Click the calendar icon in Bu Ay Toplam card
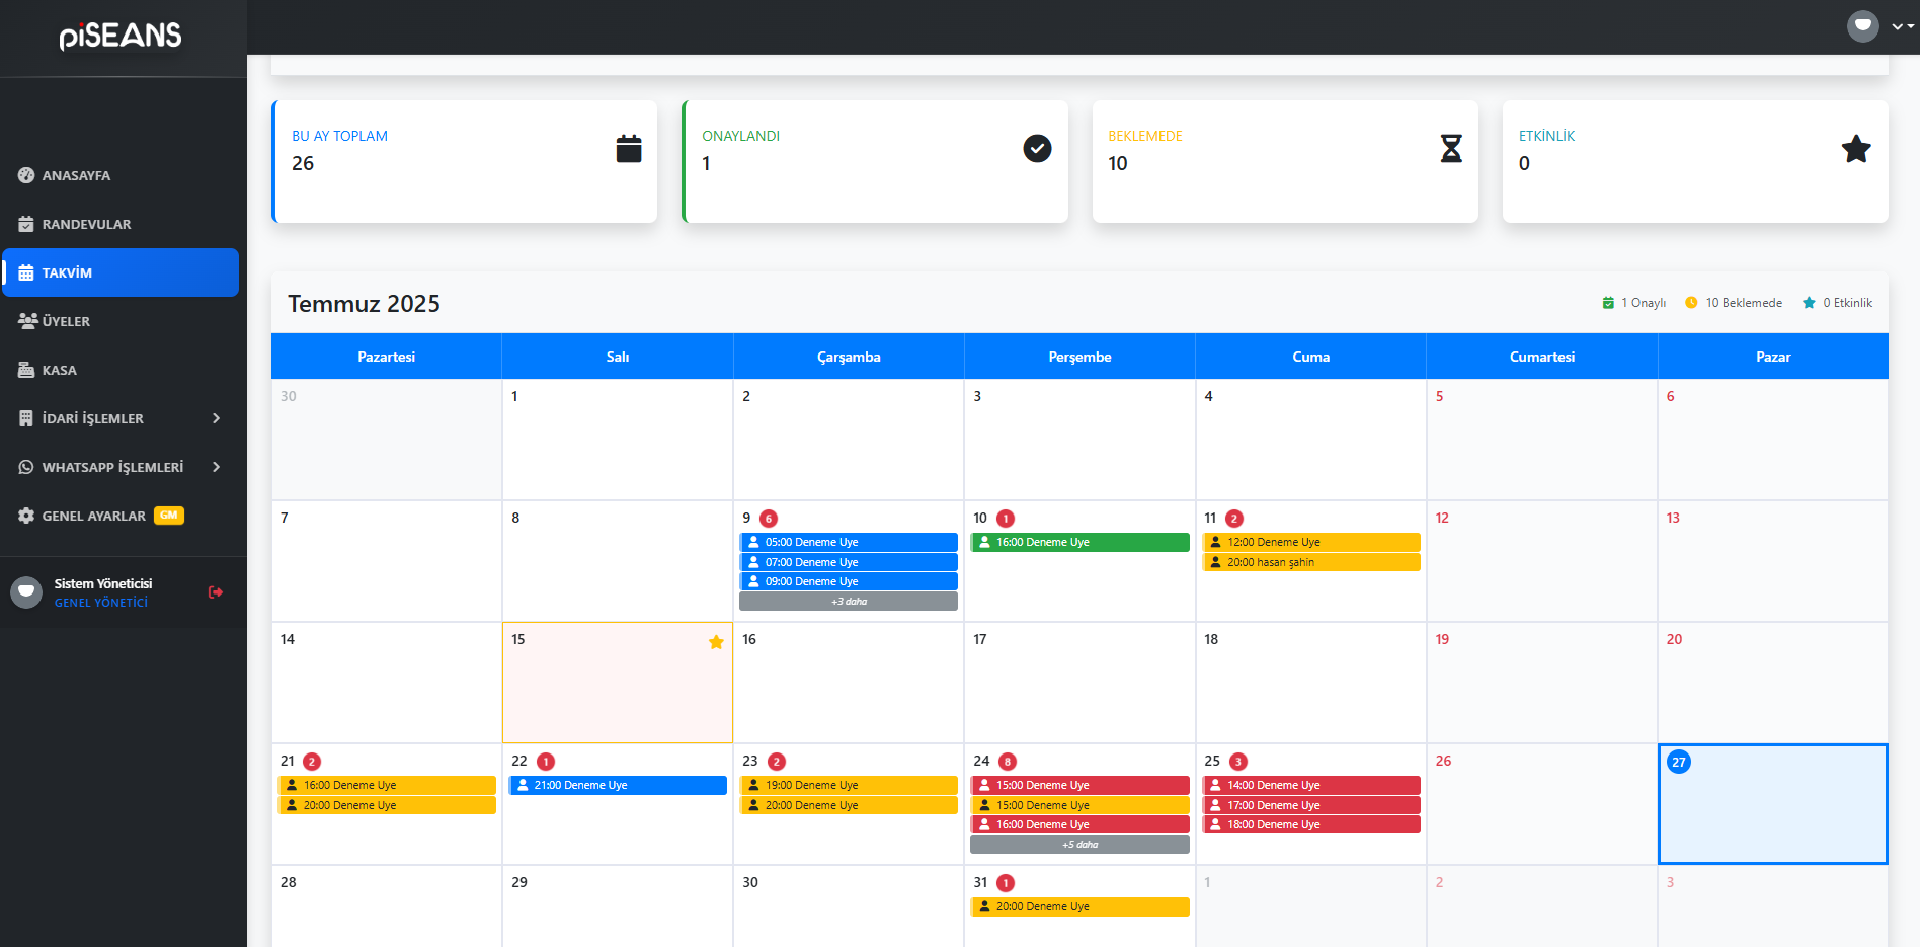 coord(628,149)
